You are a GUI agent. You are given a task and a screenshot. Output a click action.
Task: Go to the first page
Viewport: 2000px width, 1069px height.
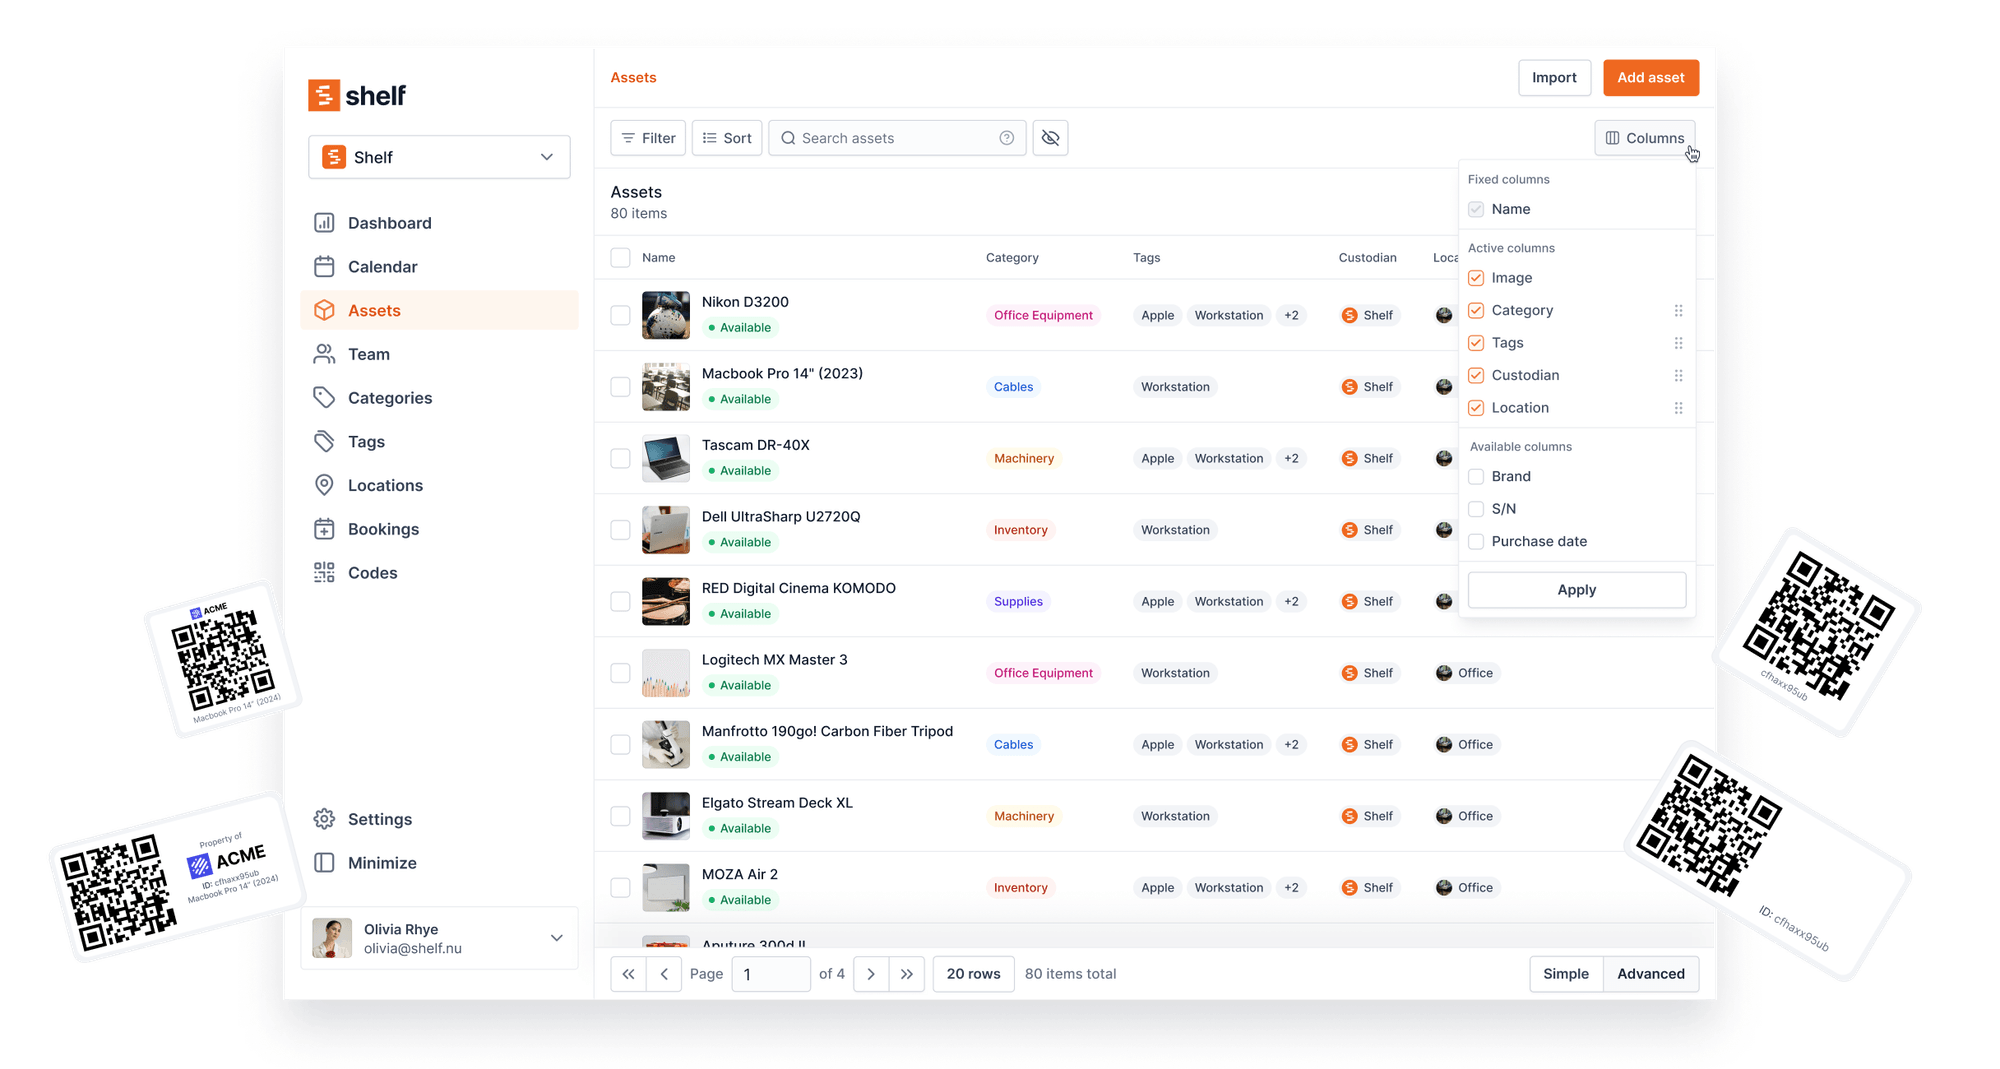tap(628, 974)
